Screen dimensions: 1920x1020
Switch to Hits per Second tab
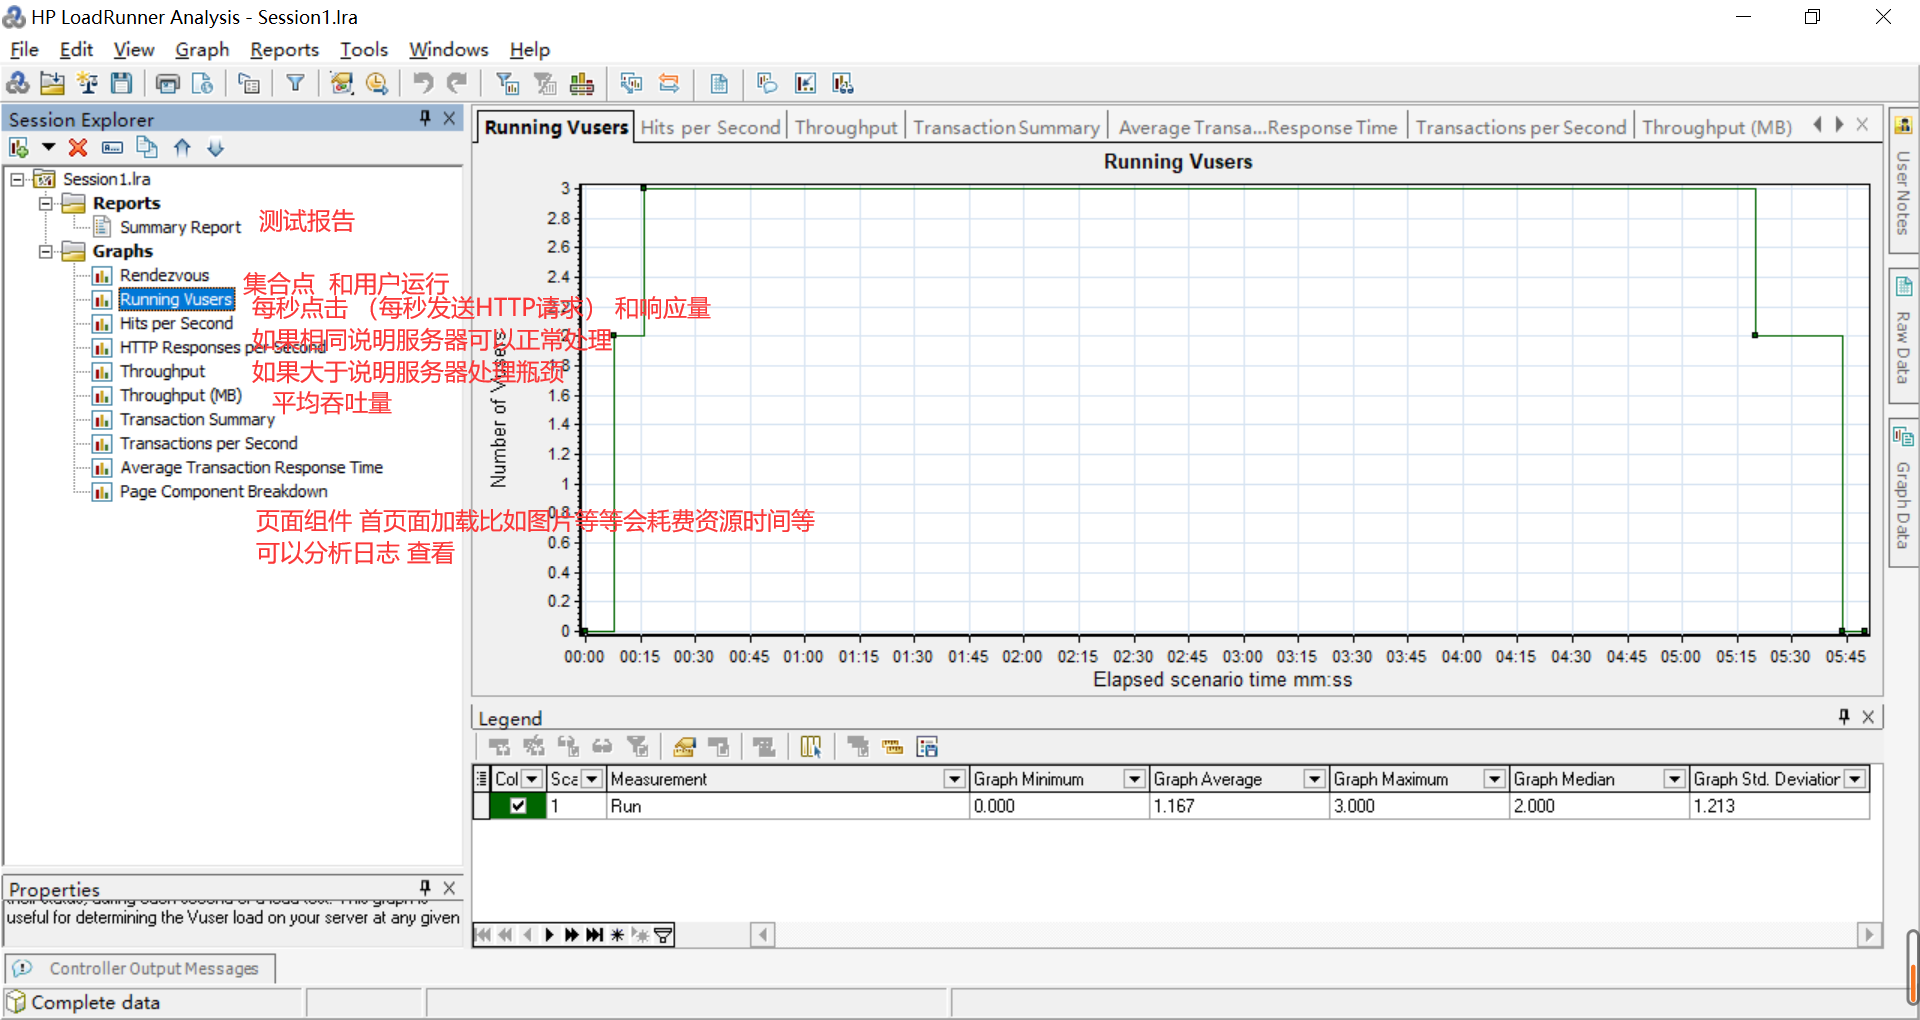710,127
